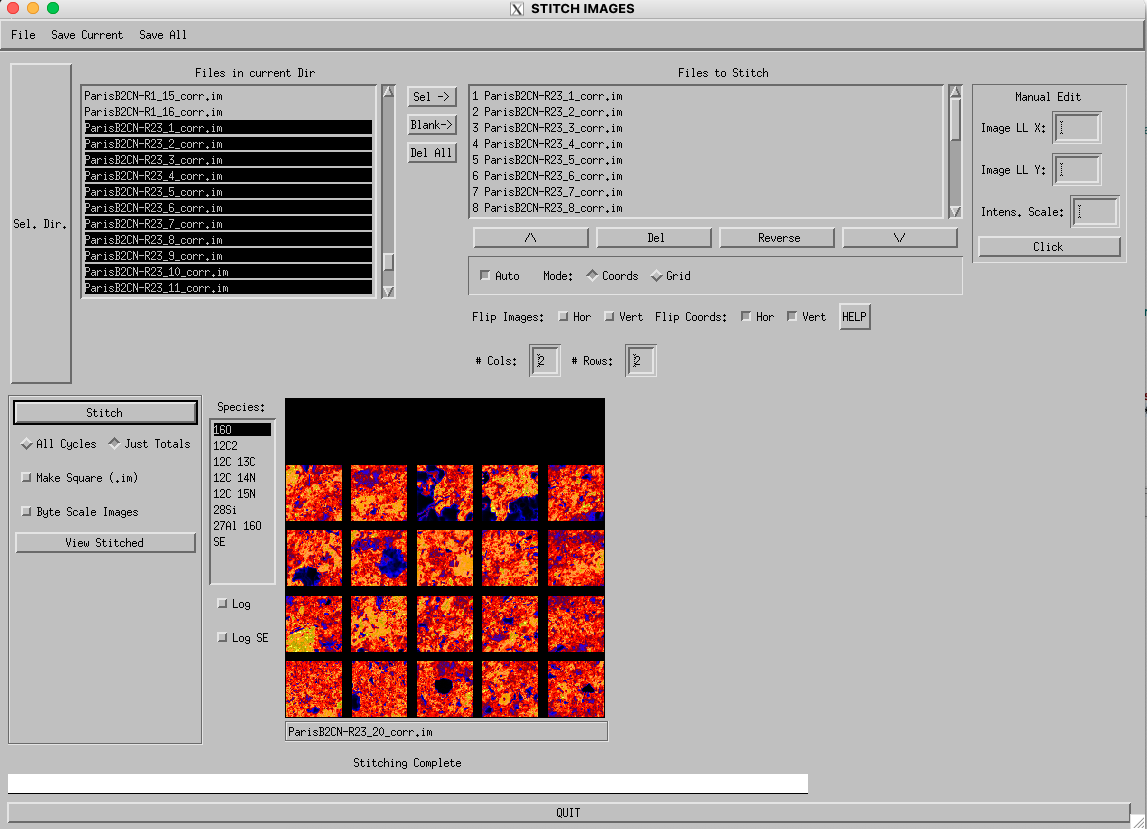The image size is (1147, 829).
Task: Click the down-arrow move button
Action: click(x=899, y=238)
